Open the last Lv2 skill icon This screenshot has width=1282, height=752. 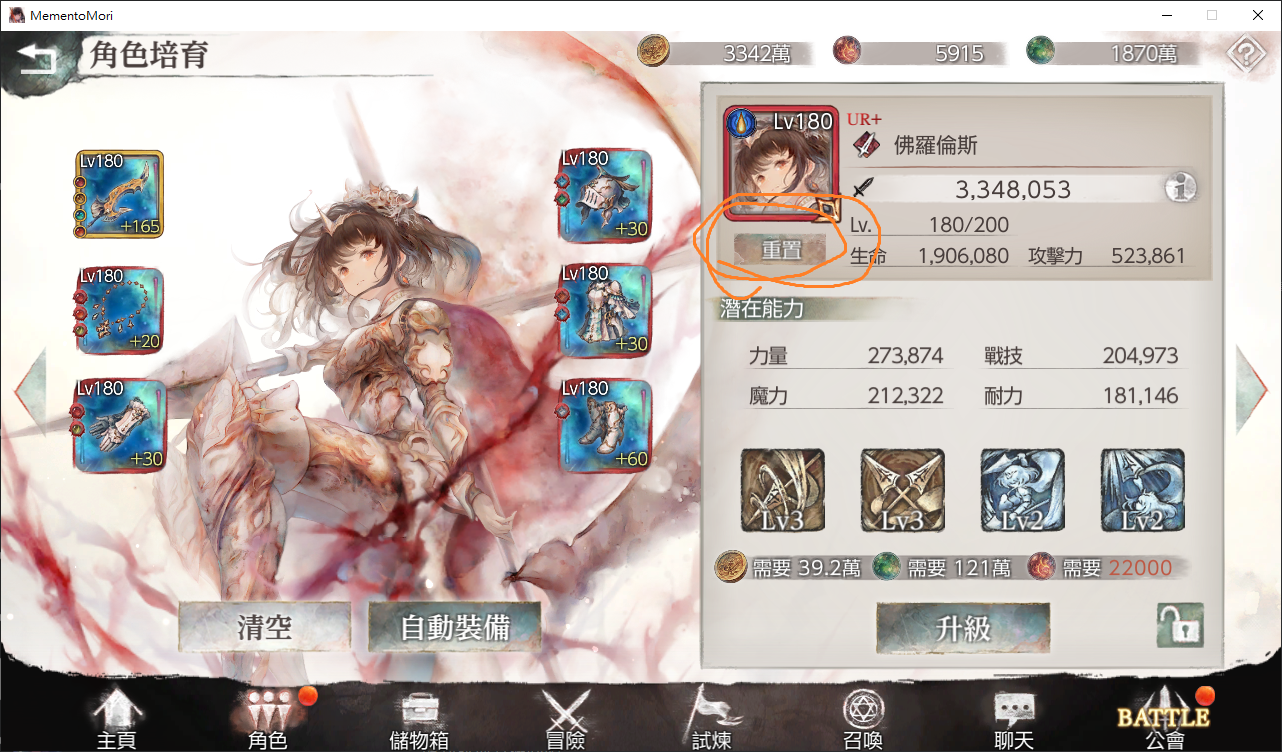pos(1143,490)
